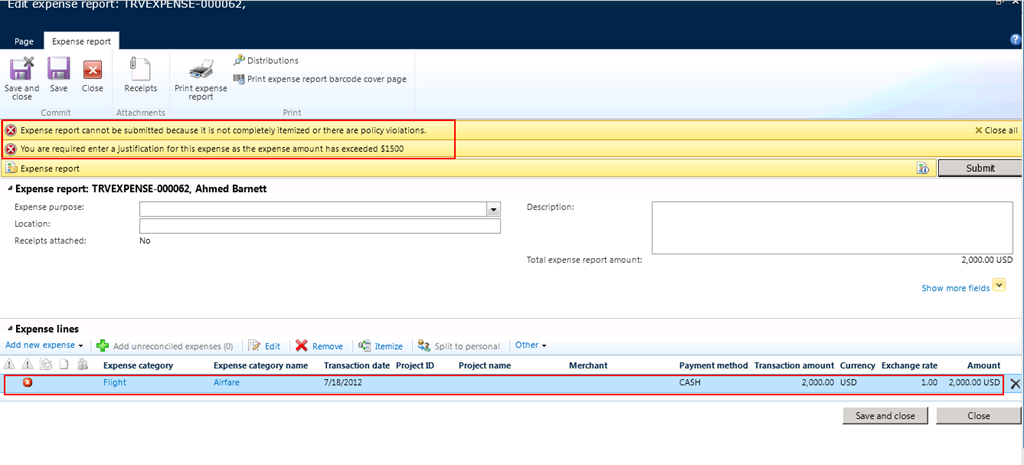
Task: Click the workflow info icon beside Submit
Action: pos(923,169)
